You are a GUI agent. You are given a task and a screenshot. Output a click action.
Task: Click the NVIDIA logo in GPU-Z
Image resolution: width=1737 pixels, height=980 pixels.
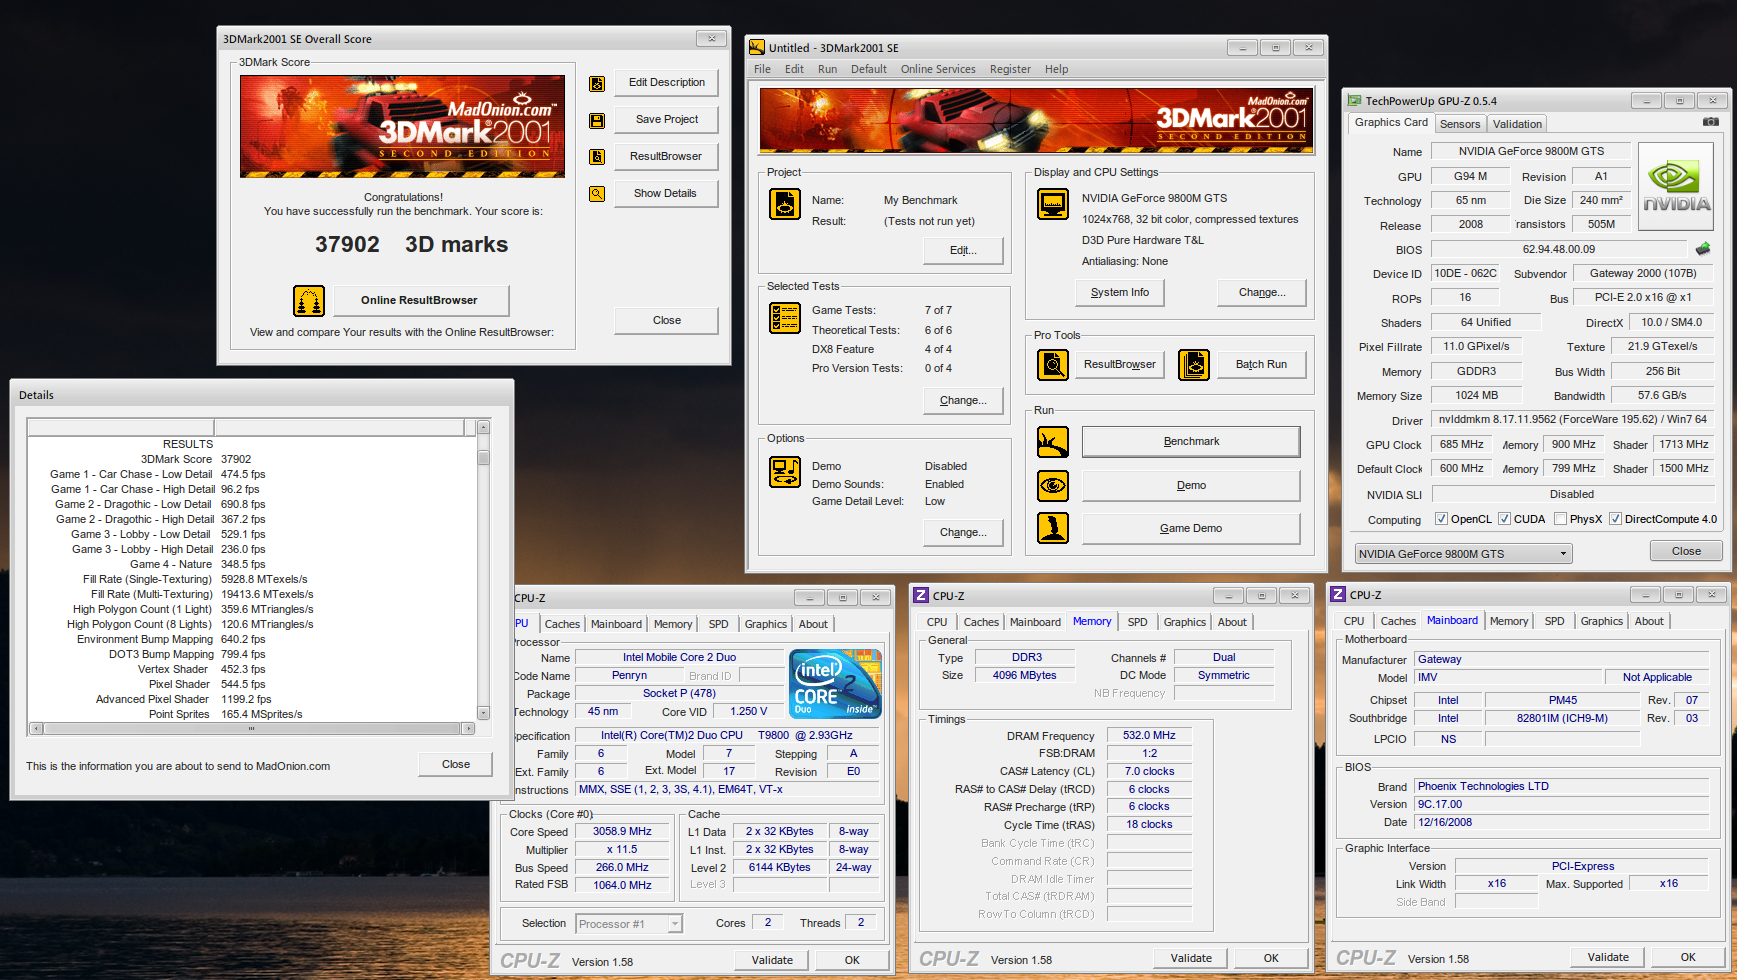(x=1677, y=187)
